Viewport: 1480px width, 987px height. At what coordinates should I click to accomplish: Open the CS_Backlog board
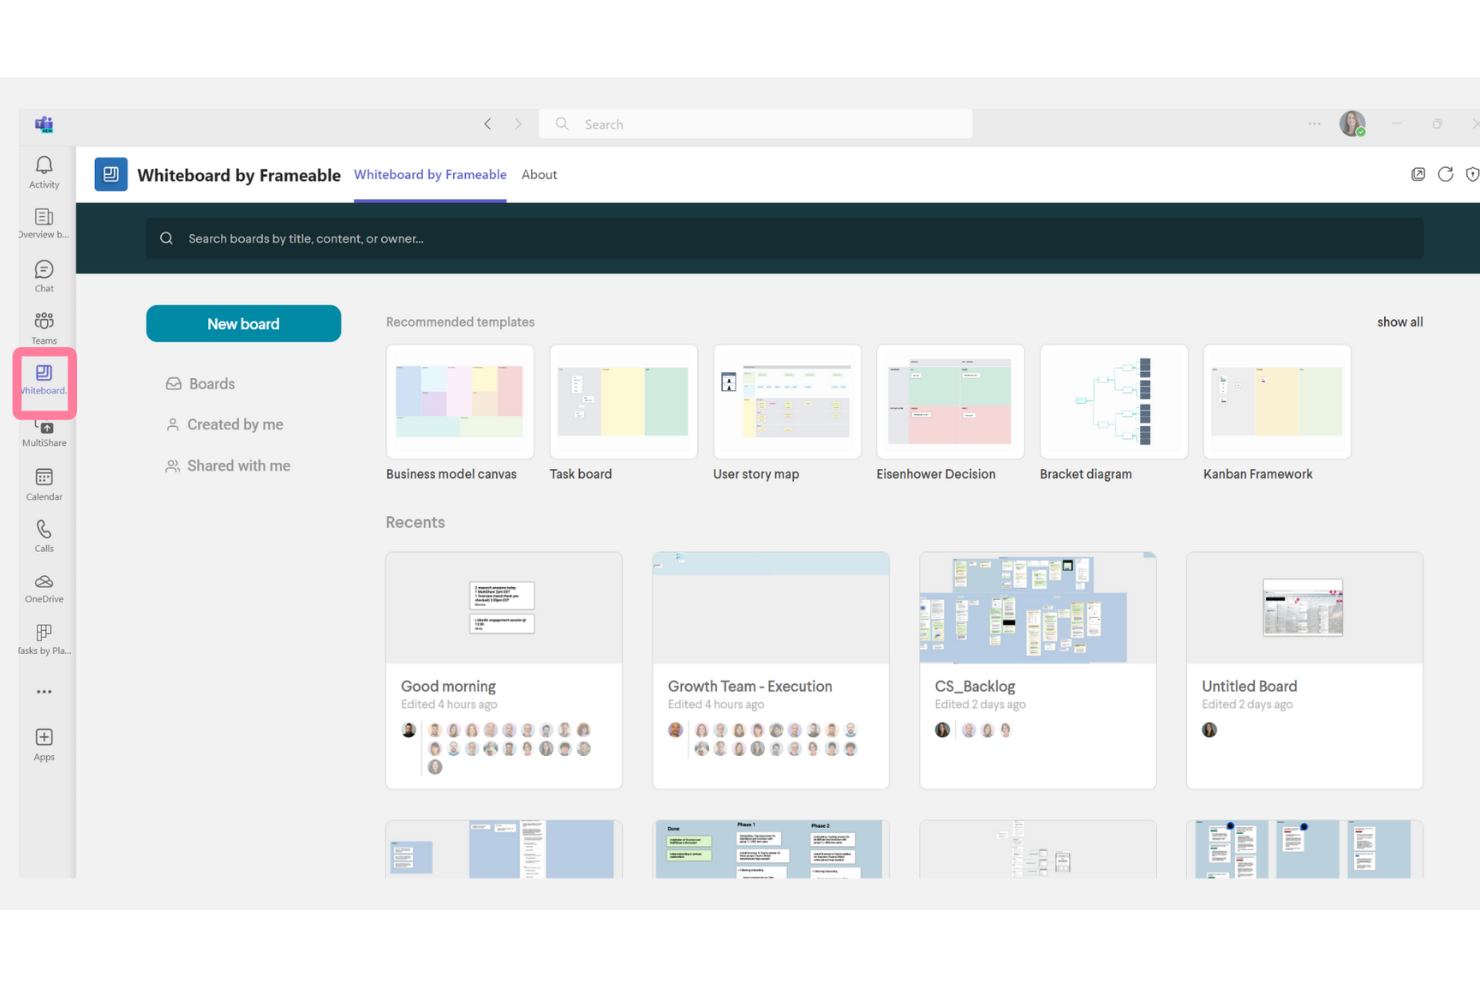1038,670
